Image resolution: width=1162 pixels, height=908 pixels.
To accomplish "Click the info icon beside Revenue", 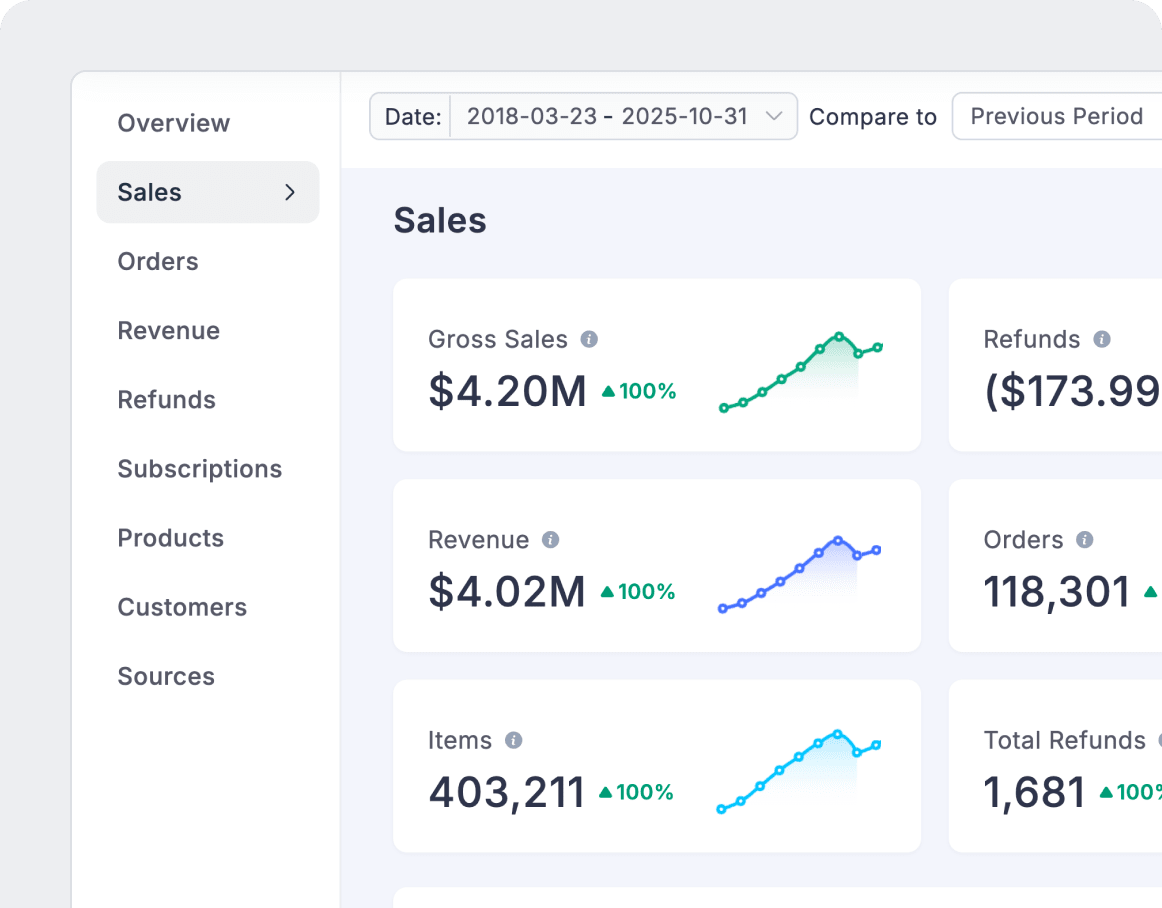I will pos(550,539).
